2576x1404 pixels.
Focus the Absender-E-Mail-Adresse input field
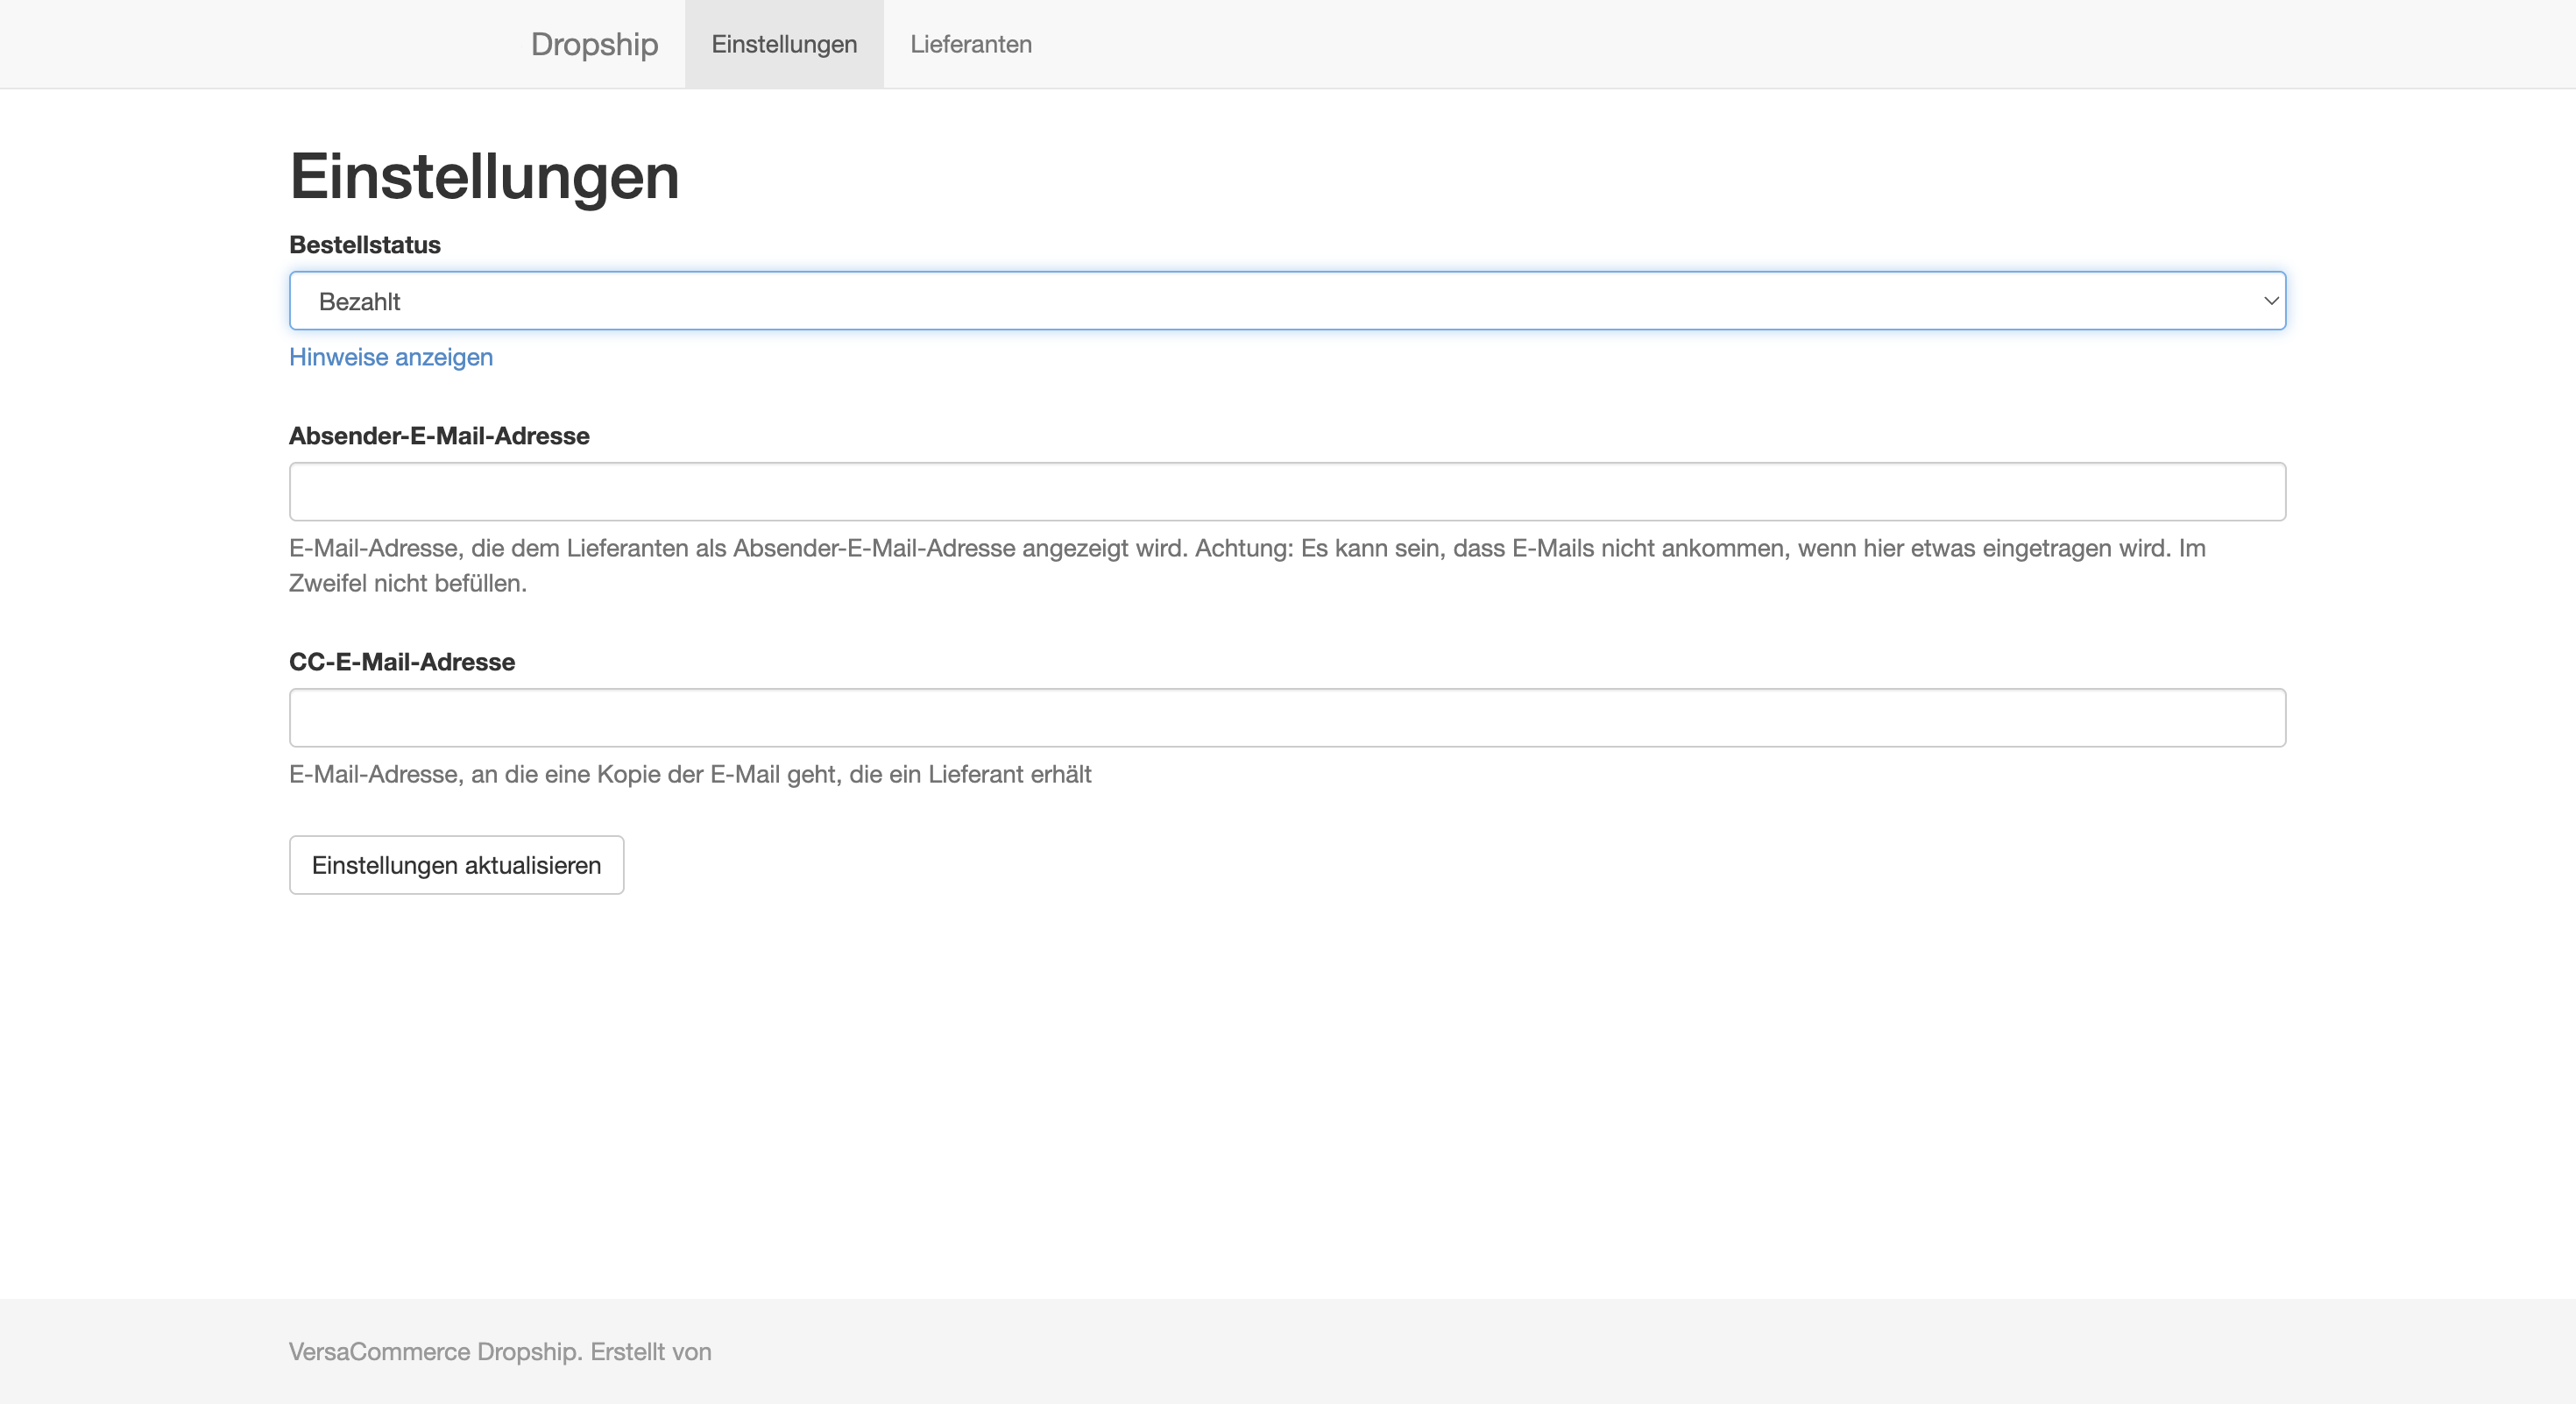(x=1287, y=491)
